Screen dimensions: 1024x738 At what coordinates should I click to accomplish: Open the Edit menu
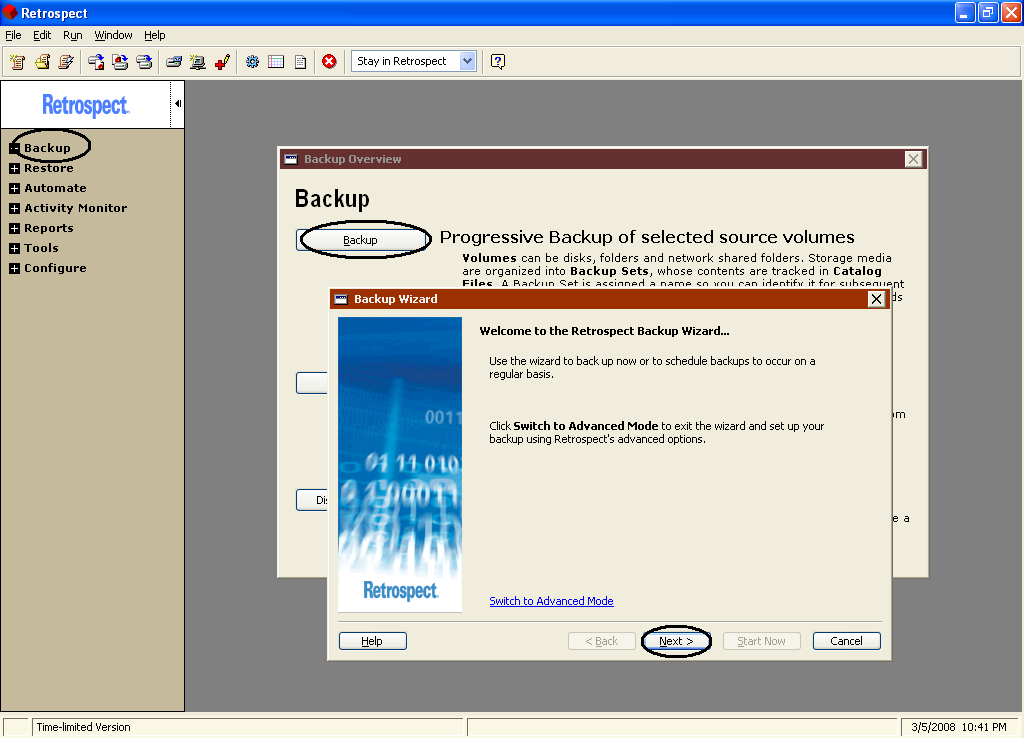tap(42, 35)
